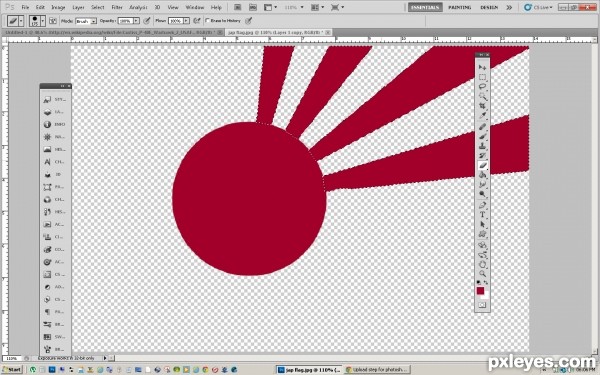Select the Pen tool
This screenshot has width=600, height=375.
(x=482, y=205)
